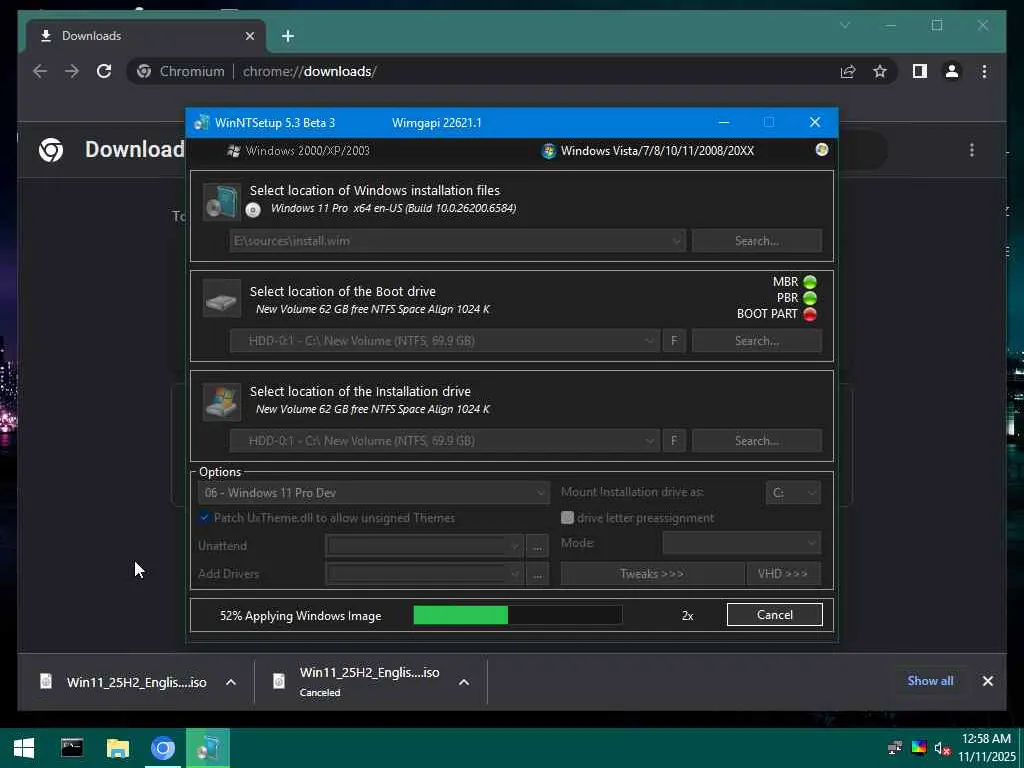This screenshot has width=1024, height=768.
Task: Toggle Chromium side panel icon
Action: (920, 71)
